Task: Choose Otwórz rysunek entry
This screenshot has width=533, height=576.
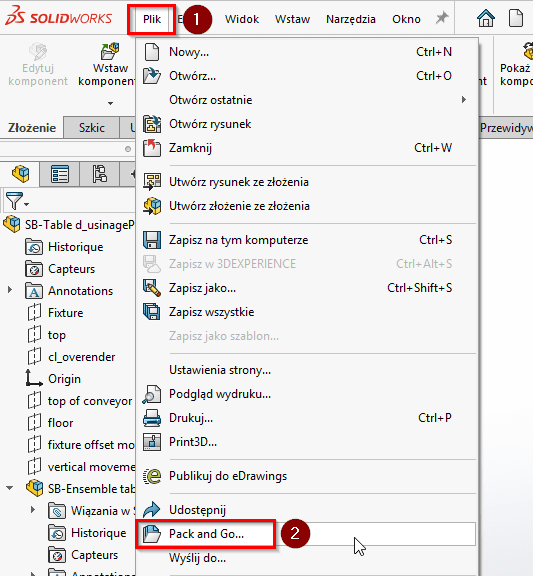Action: click(x=307, y=124)
